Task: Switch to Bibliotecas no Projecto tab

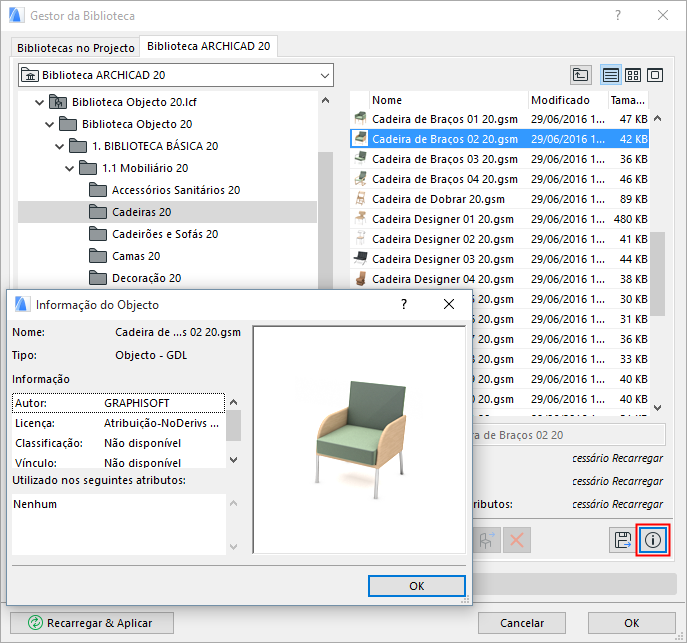Action: [76, 48]
